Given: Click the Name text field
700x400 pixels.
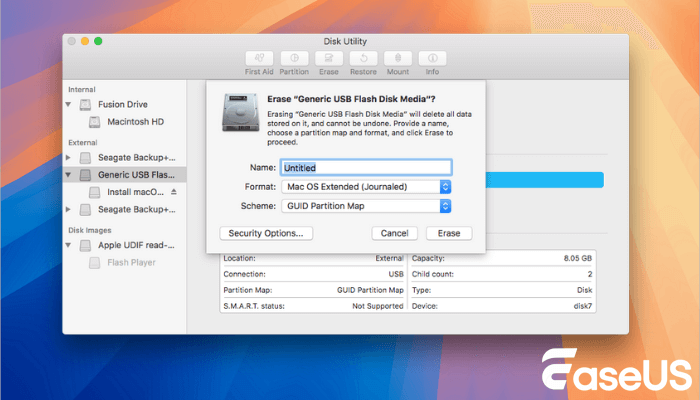Looking at the screenshot, I should click(x=365, y=167).
